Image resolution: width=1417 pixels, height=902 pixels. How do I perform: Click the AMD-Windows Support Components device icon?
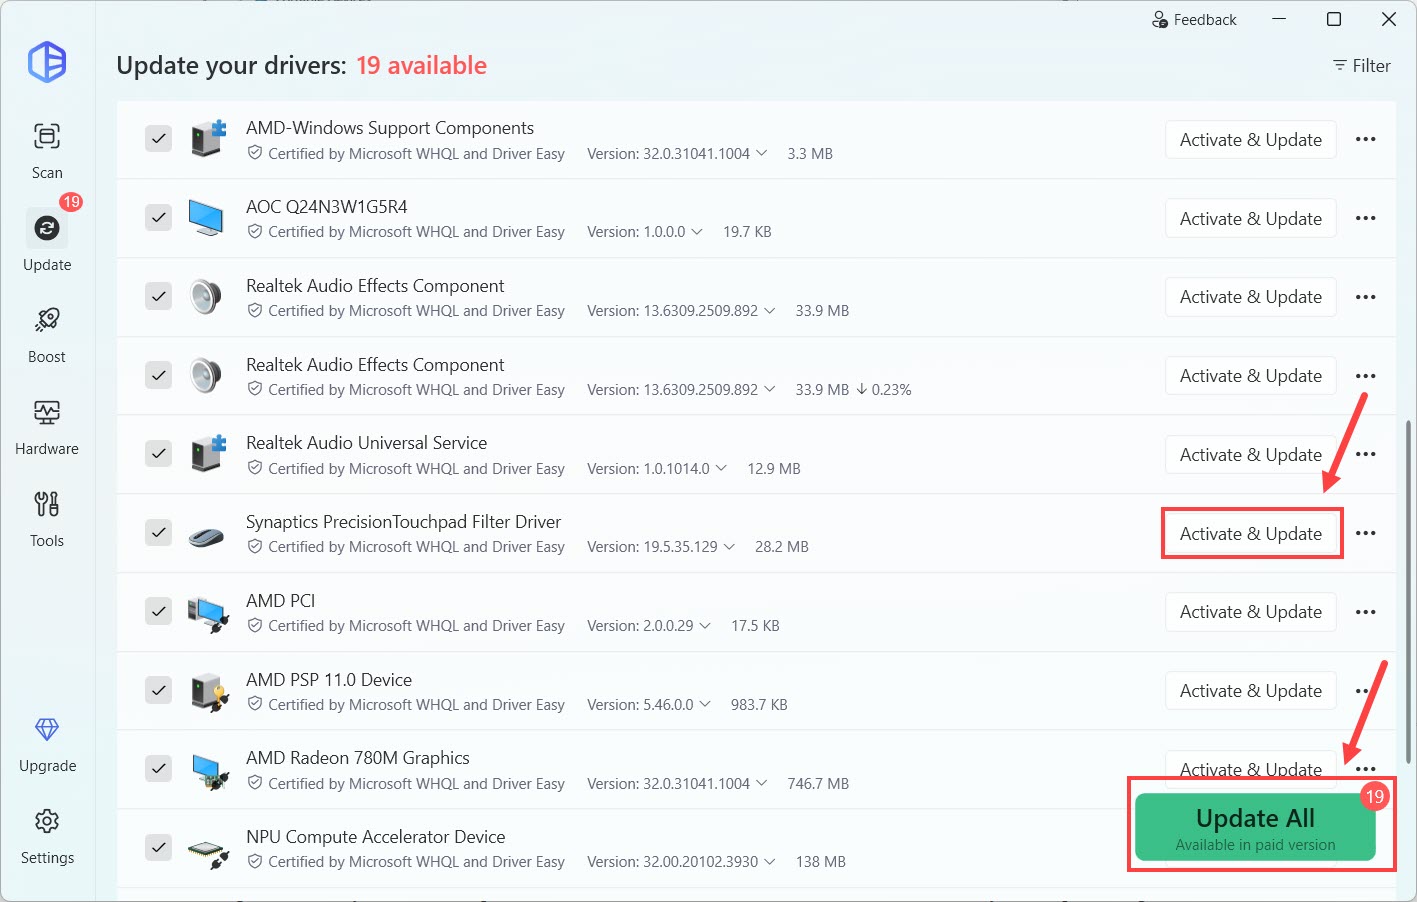pos(208,138)
